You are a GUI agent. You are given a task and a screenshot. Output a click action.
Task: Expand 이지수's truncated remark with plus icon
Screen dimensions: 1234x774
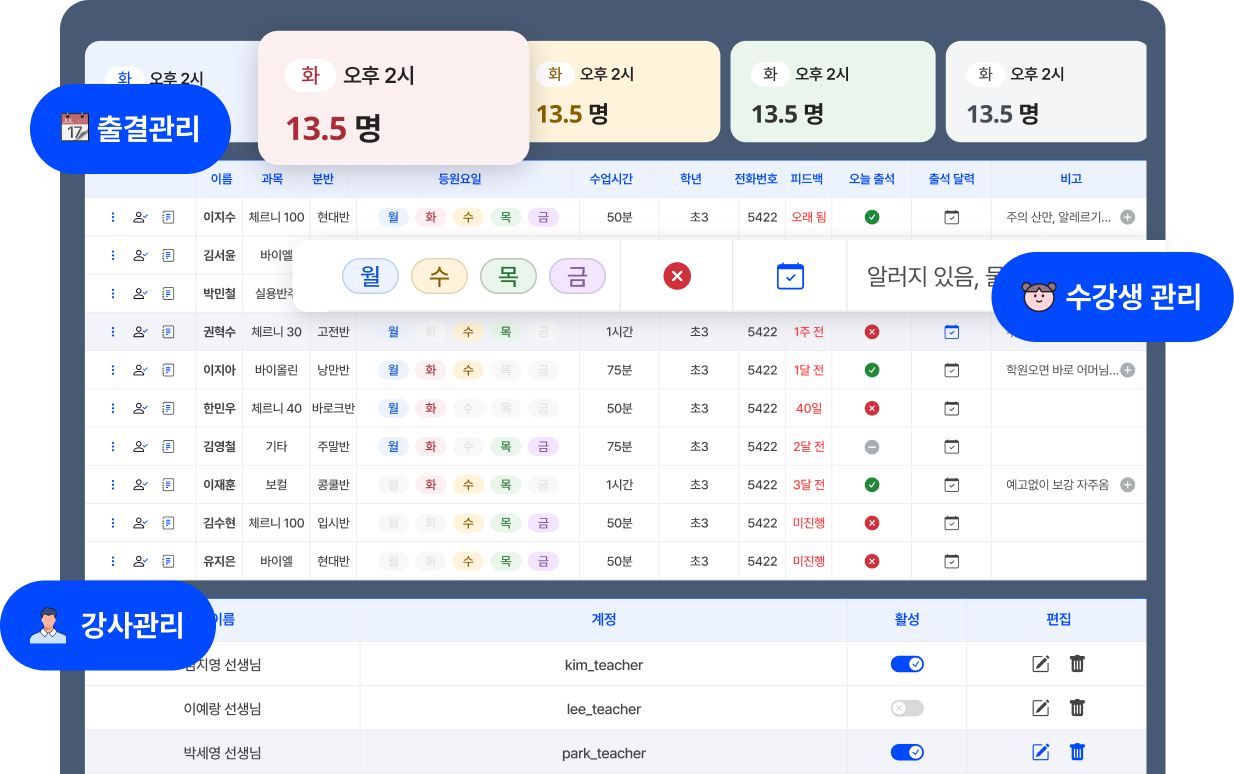click(1127, 217)
